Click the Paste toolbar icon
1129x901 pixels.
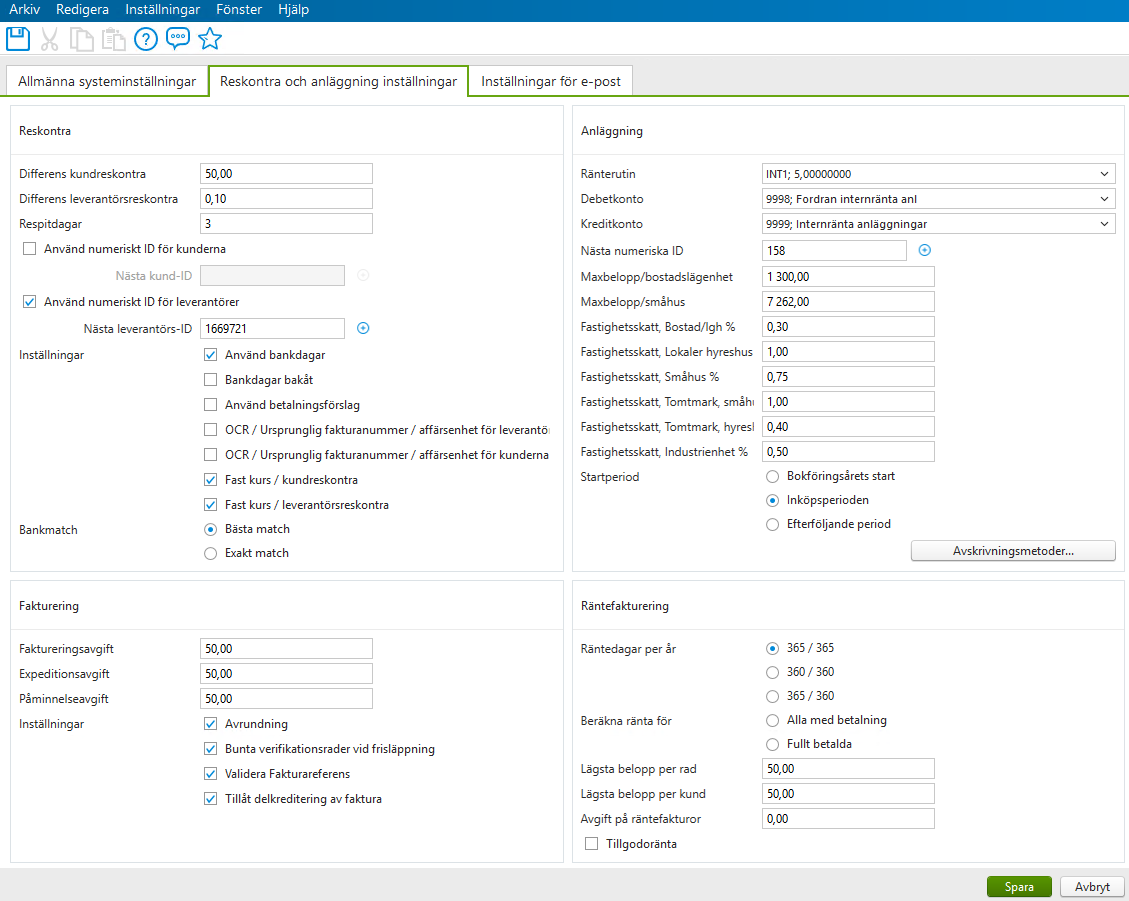point(113,39)
